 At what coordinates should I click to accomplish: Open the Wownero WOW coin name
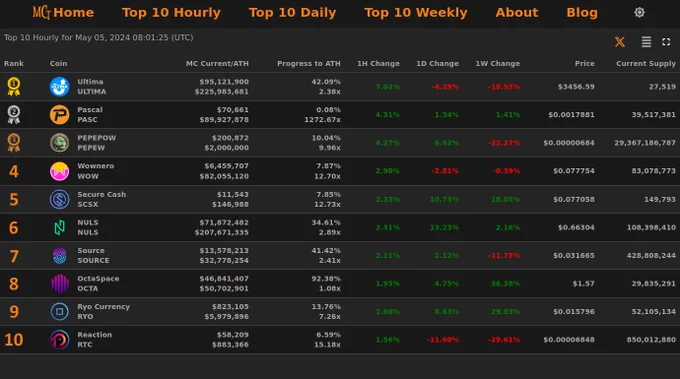[x=96, y=171]
